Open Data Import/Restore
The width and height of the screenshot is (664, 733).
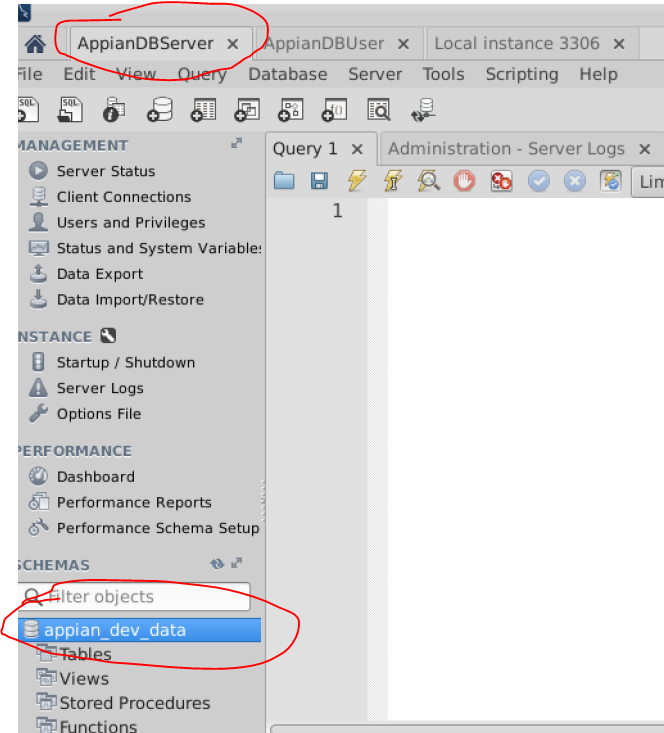click(130, 300)
